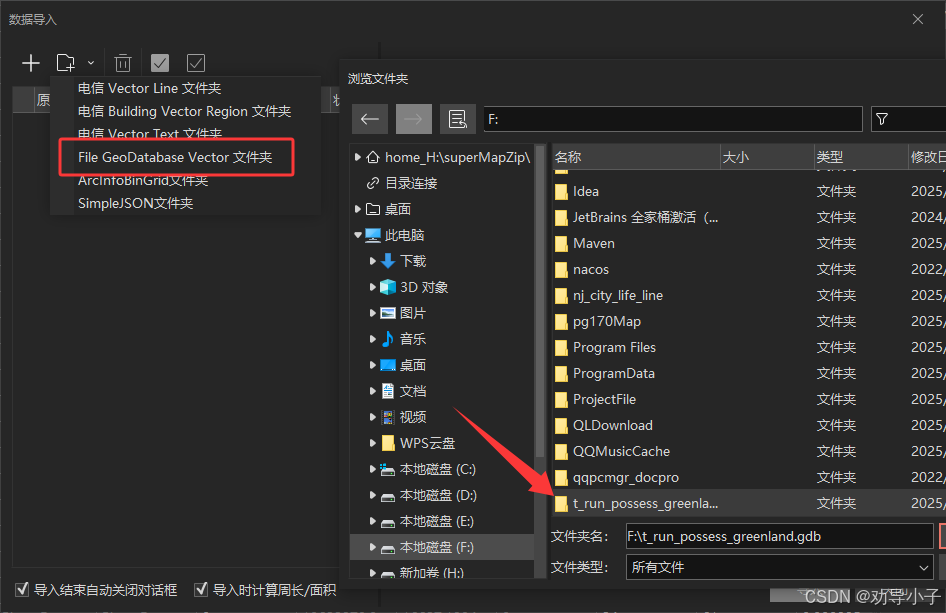The width and height of the screenshot is (946, 613).
Task: Close the 数据导入 dialog
Action: (x=918, y=19)
